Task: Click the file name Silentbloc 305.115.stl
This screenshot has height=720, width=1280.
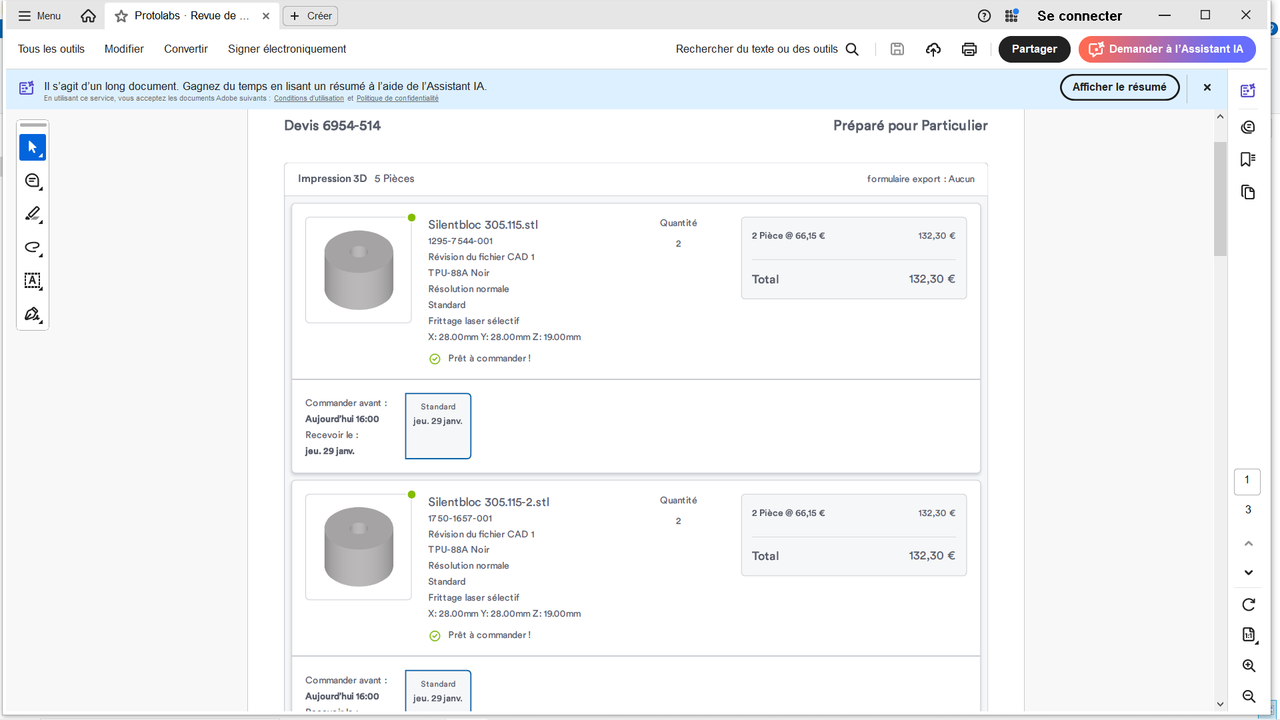Action: [483, 225]
